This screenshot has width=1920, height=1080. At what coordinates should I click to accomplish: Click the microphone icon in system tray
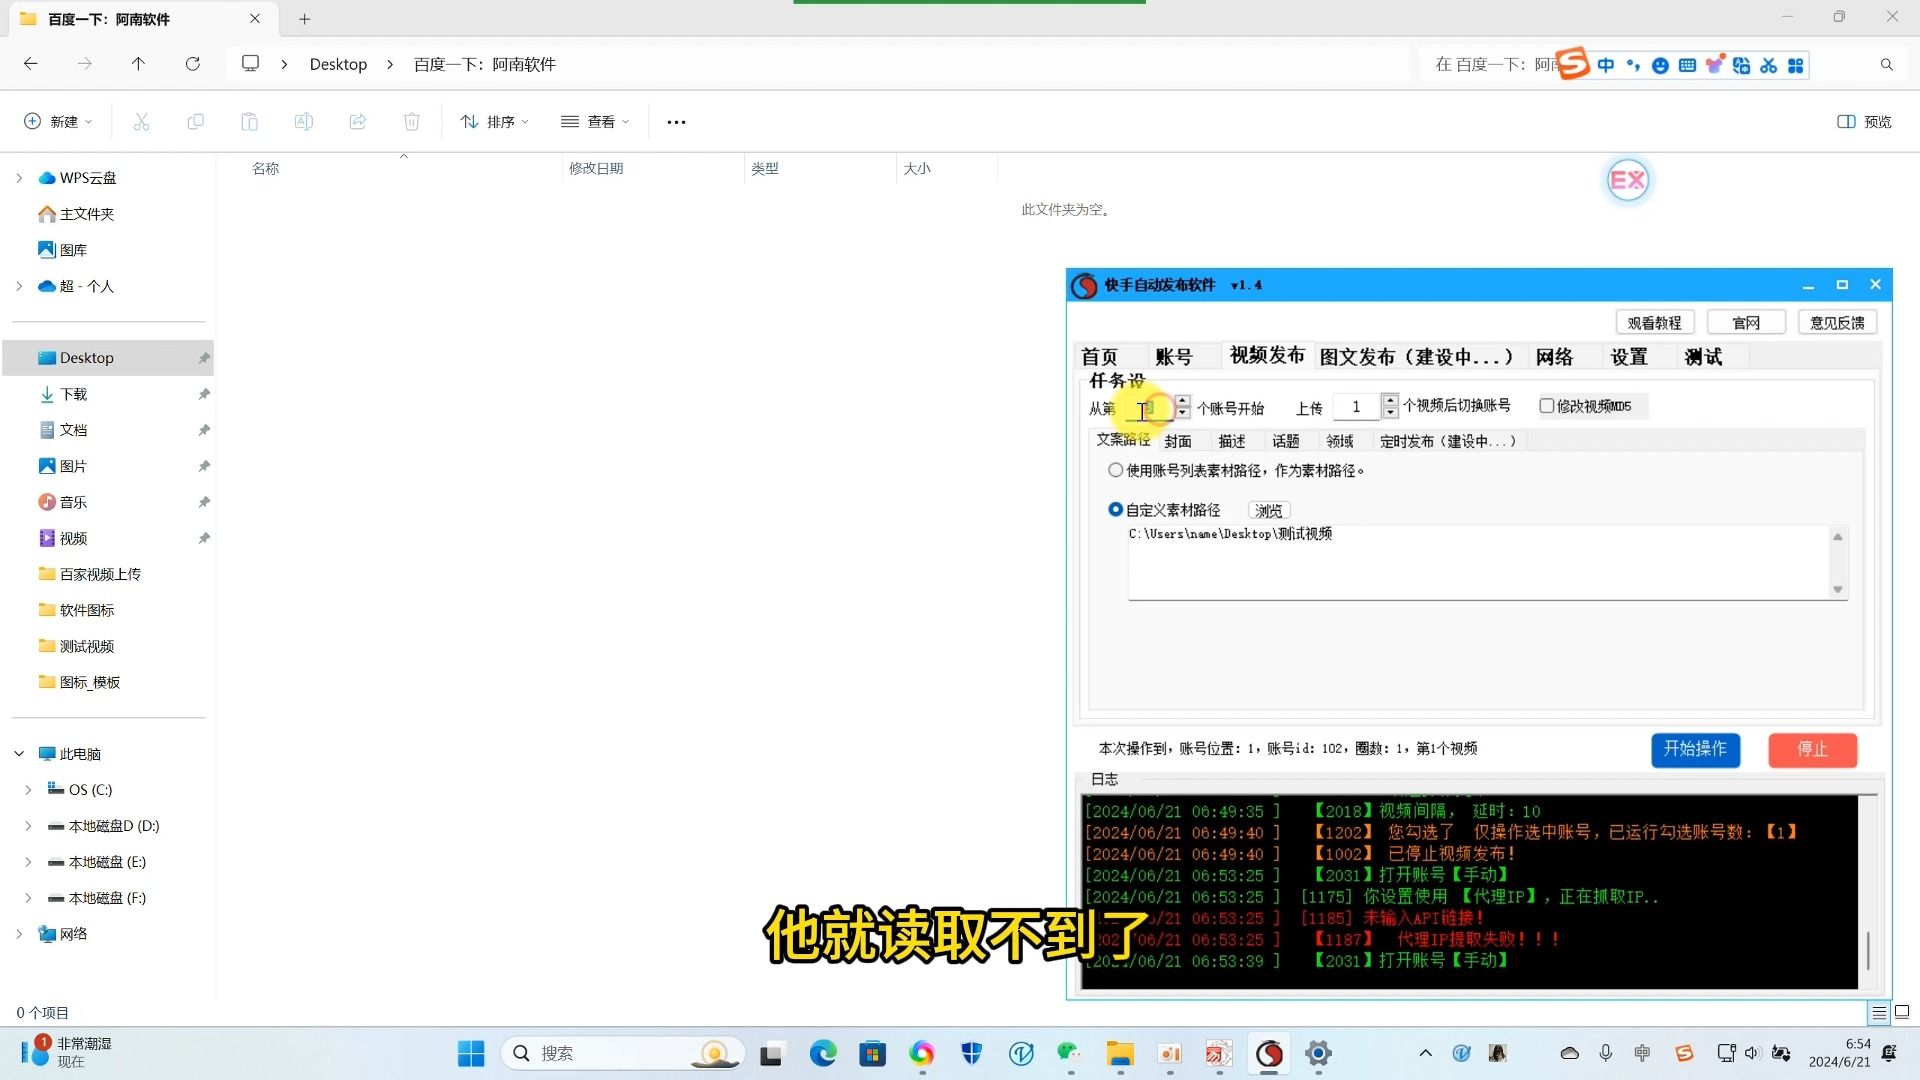pos(1605,1053)
